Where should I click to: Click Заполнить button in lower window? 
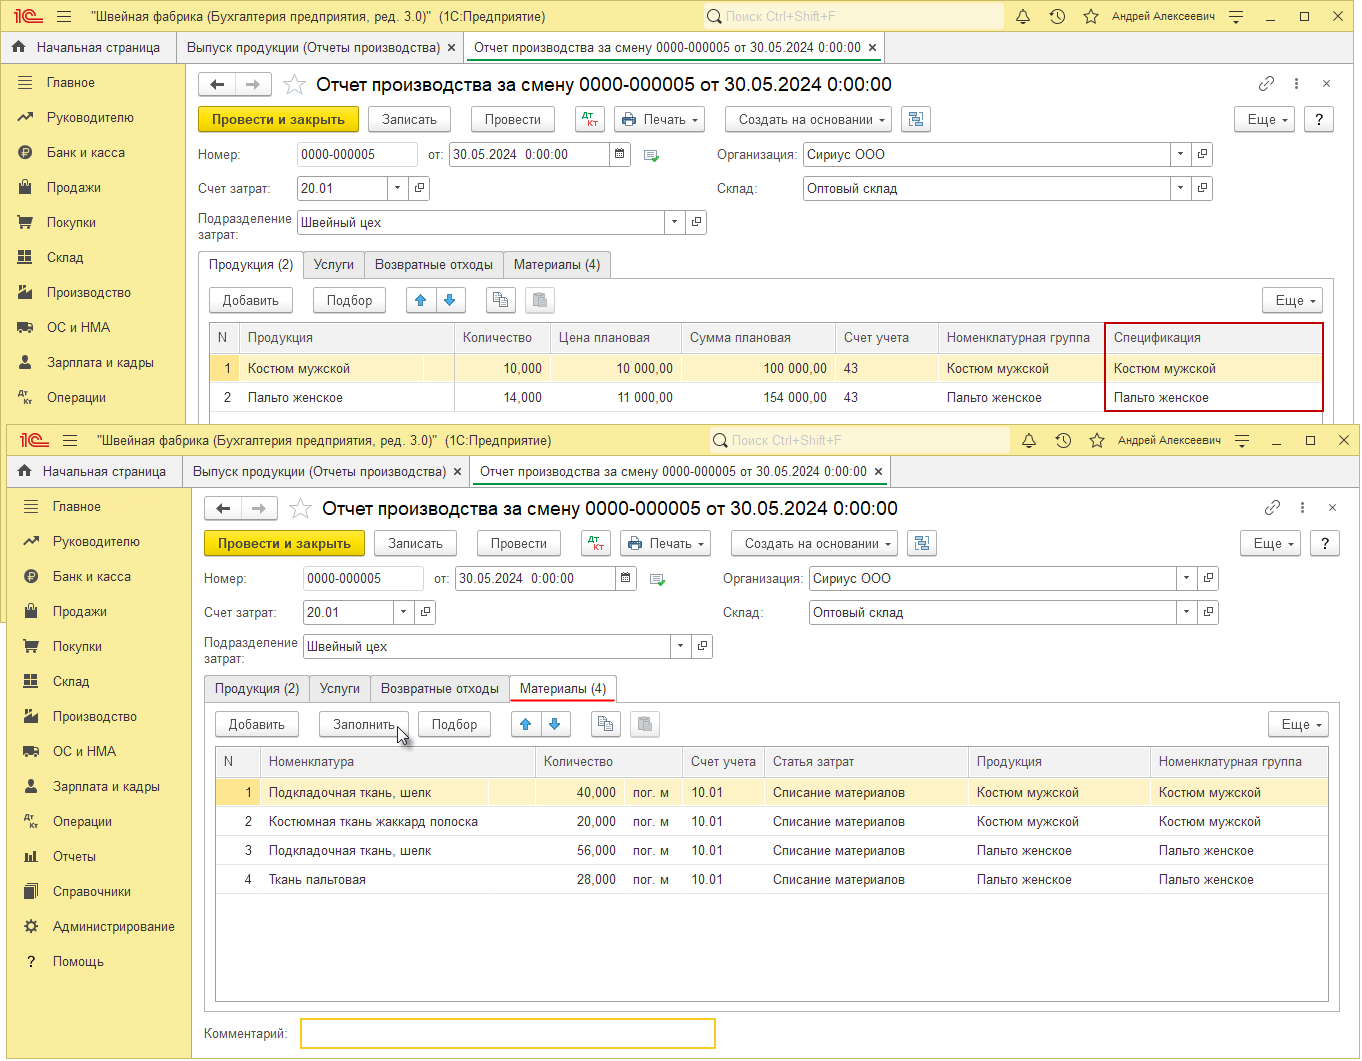[364, 724]
